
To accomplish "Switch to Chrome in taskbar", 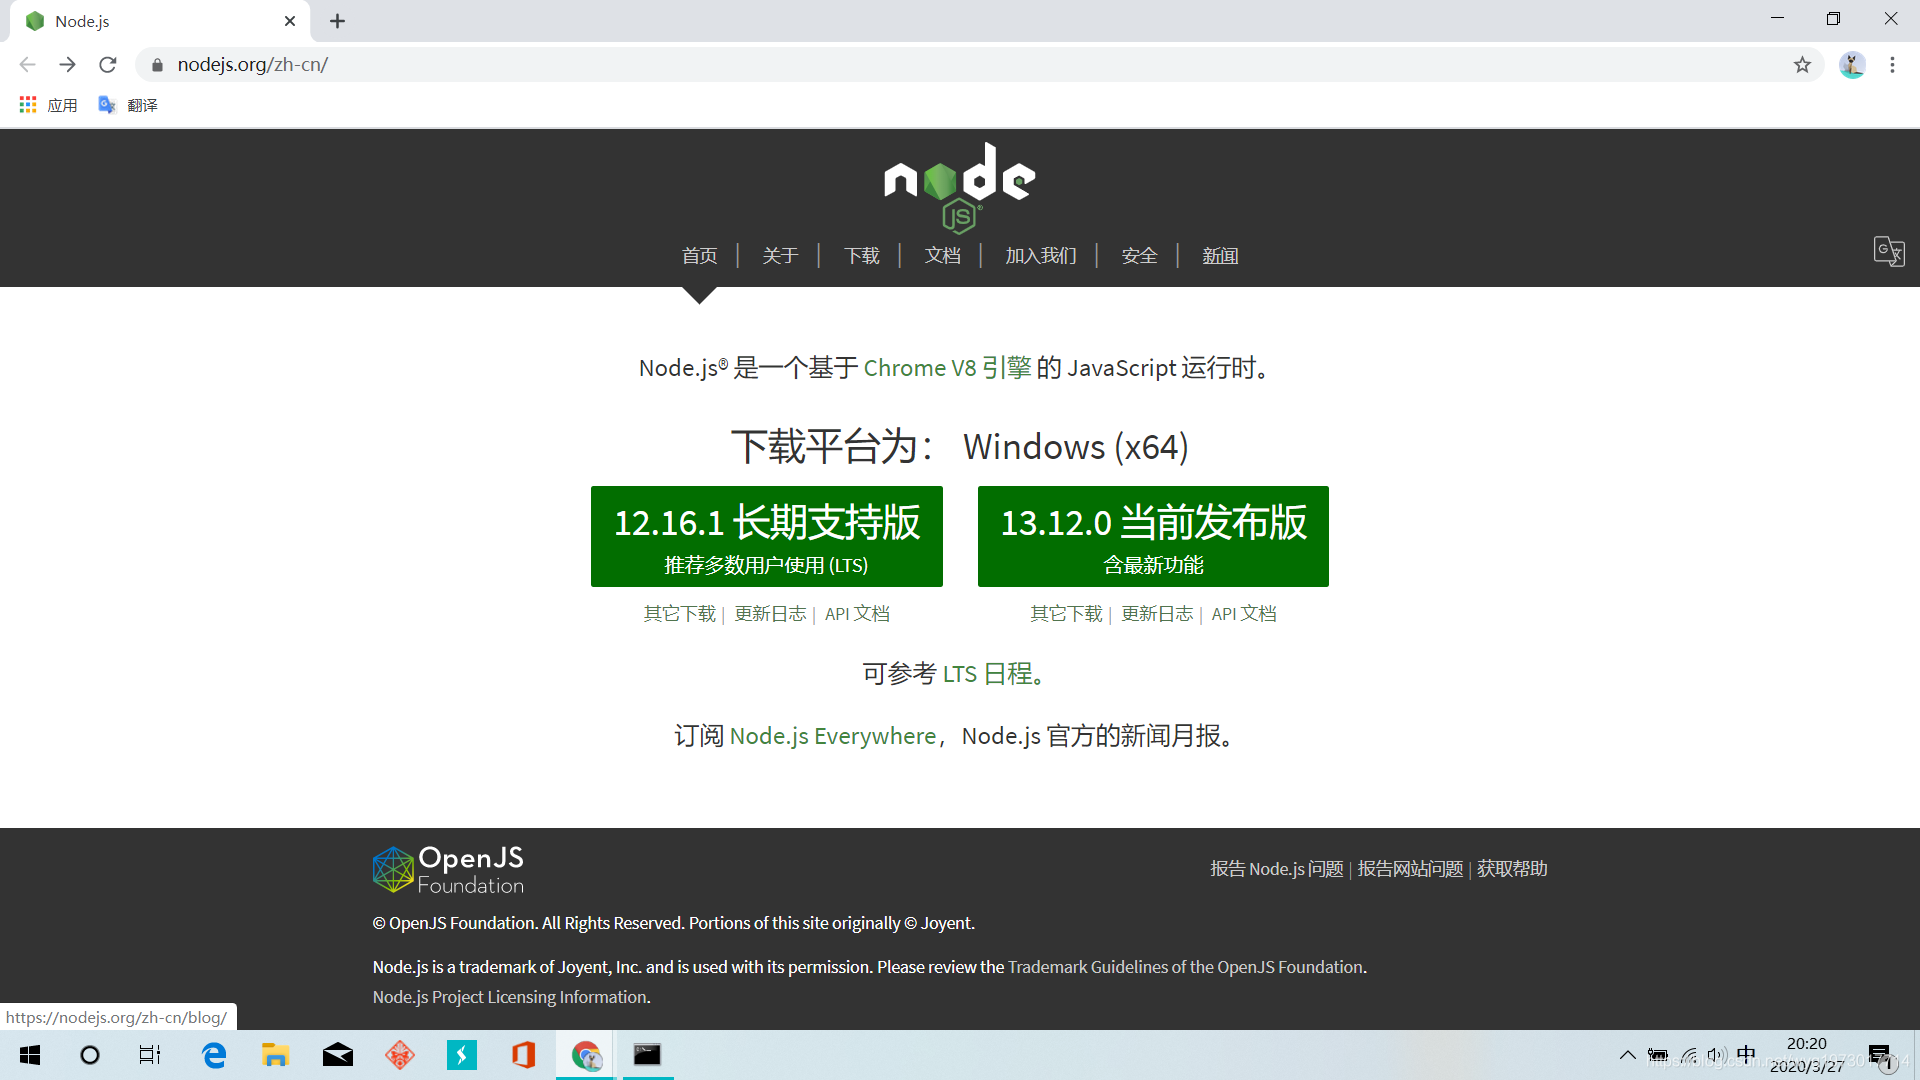I will click(x=586, y=1055).
